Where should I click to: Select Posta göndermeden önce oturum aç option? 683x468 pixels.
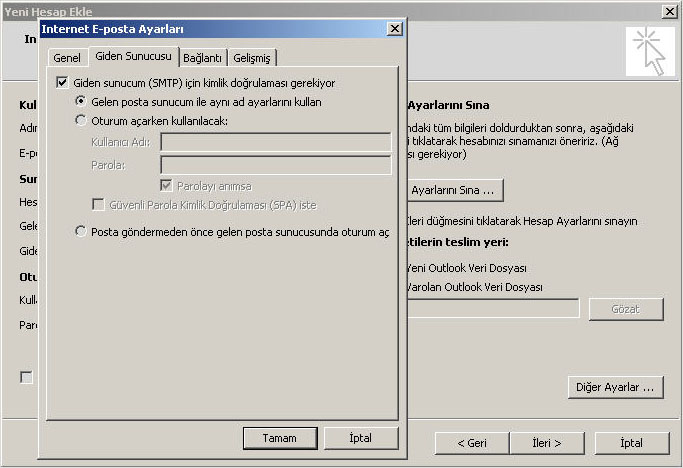pyautogui.click(x=82, y=231)
